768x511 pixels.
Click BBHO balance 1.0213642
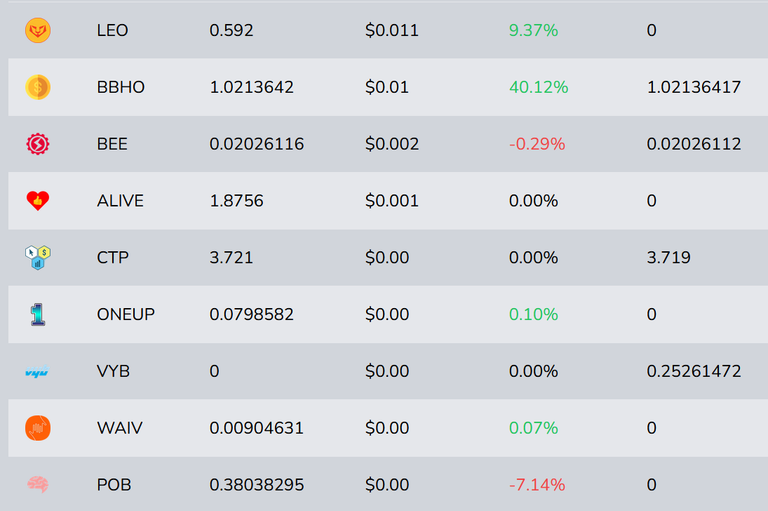click(x=252, y=87)
